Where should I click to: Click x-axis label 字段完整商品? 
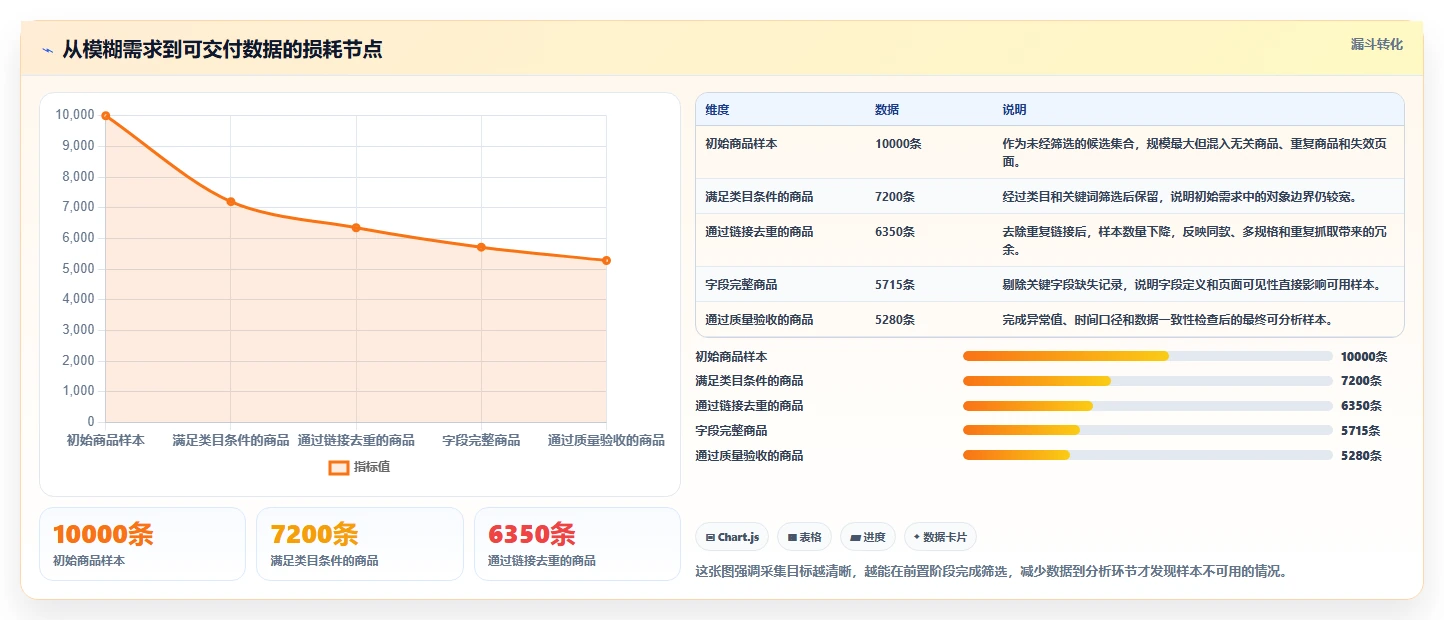[x=481, y=440]
